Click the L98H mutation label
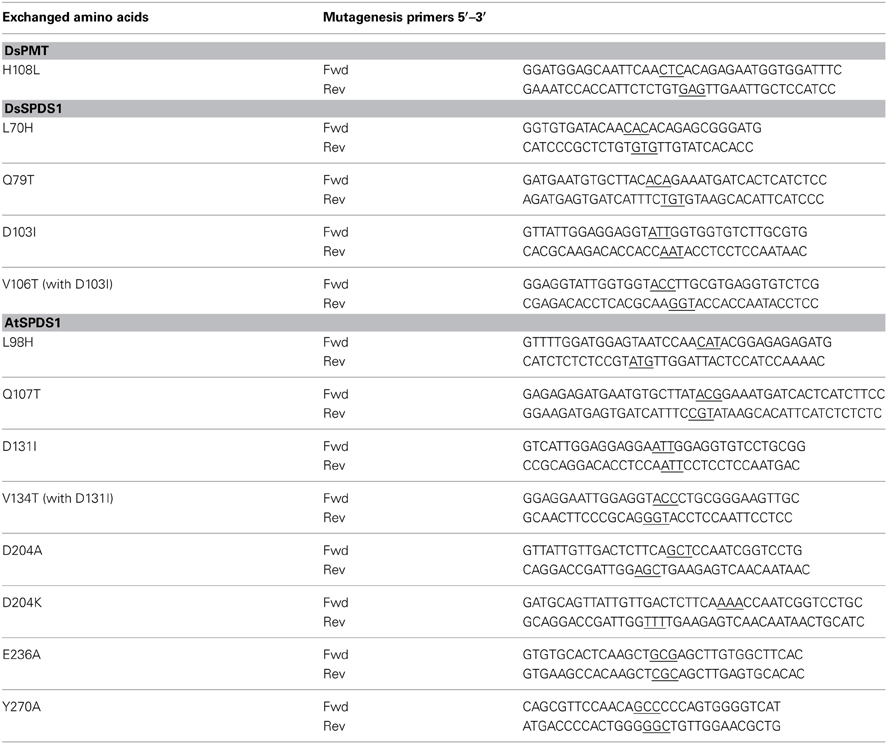This screenshot has width=887, height=744. coord(18,342)
